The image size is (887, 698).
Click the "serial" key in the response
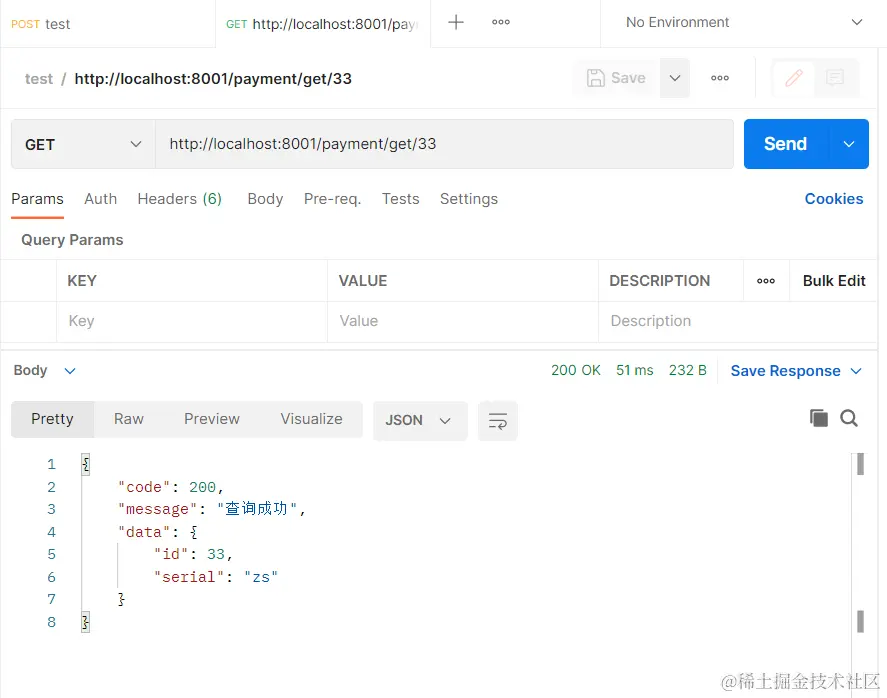189,577
